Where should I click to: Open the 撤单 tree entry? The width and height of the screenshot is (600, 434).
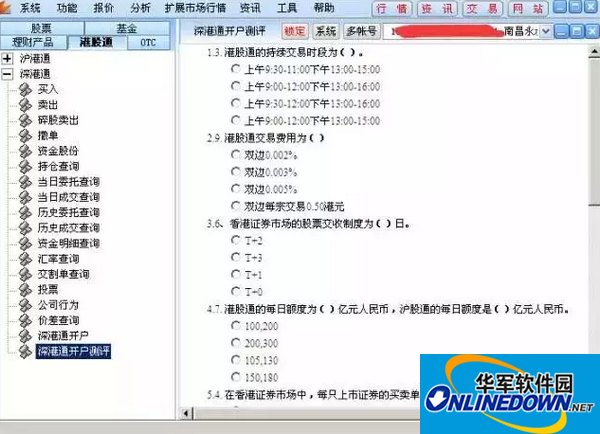coord(47,135)
